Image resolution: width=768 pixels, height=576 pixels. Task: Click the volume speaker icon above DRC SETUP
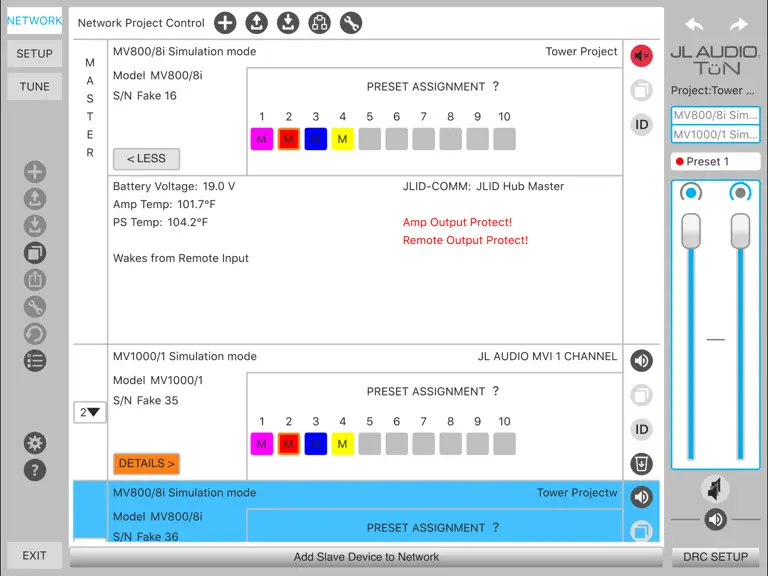[x=715, y=519]
